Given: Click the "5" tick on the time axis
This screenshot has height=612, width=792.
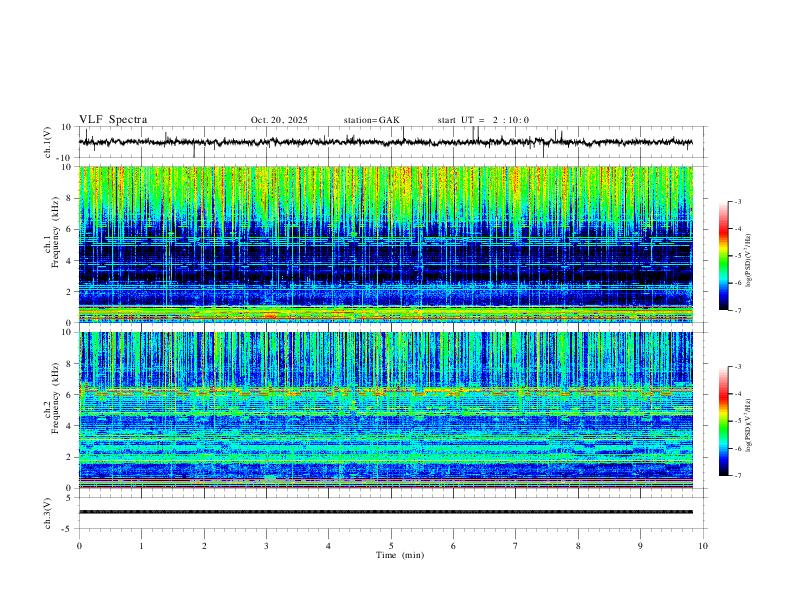Looking at the screenshot, I should 391,546.
